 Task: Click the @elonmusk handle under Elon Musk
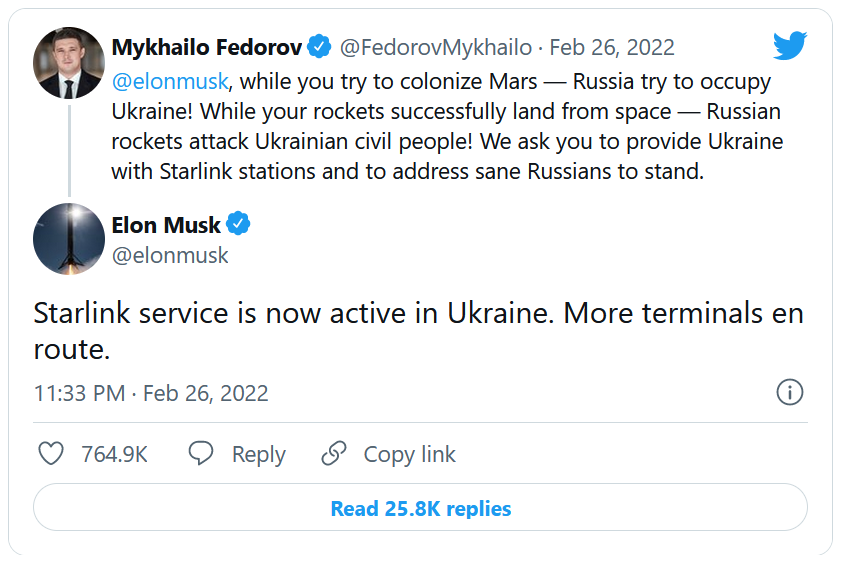tap(170, 255)
